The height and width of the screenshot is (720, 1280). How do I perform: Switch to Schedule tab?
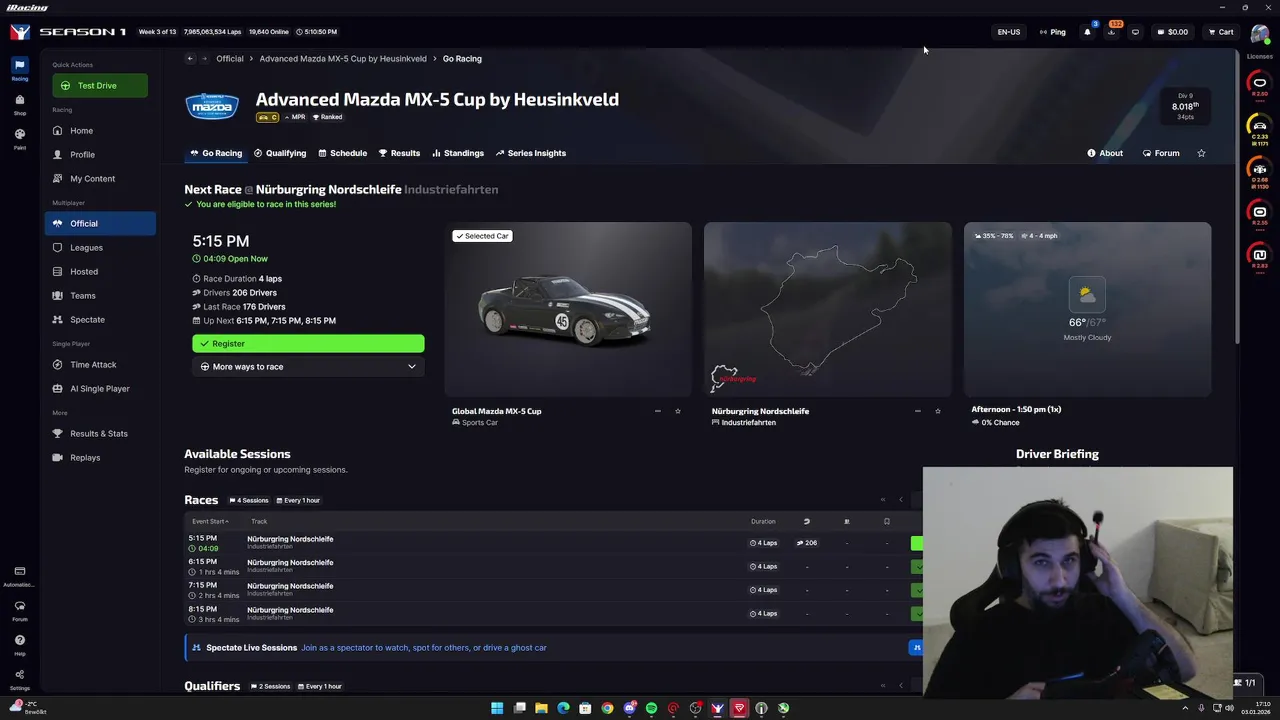(343, 153)
